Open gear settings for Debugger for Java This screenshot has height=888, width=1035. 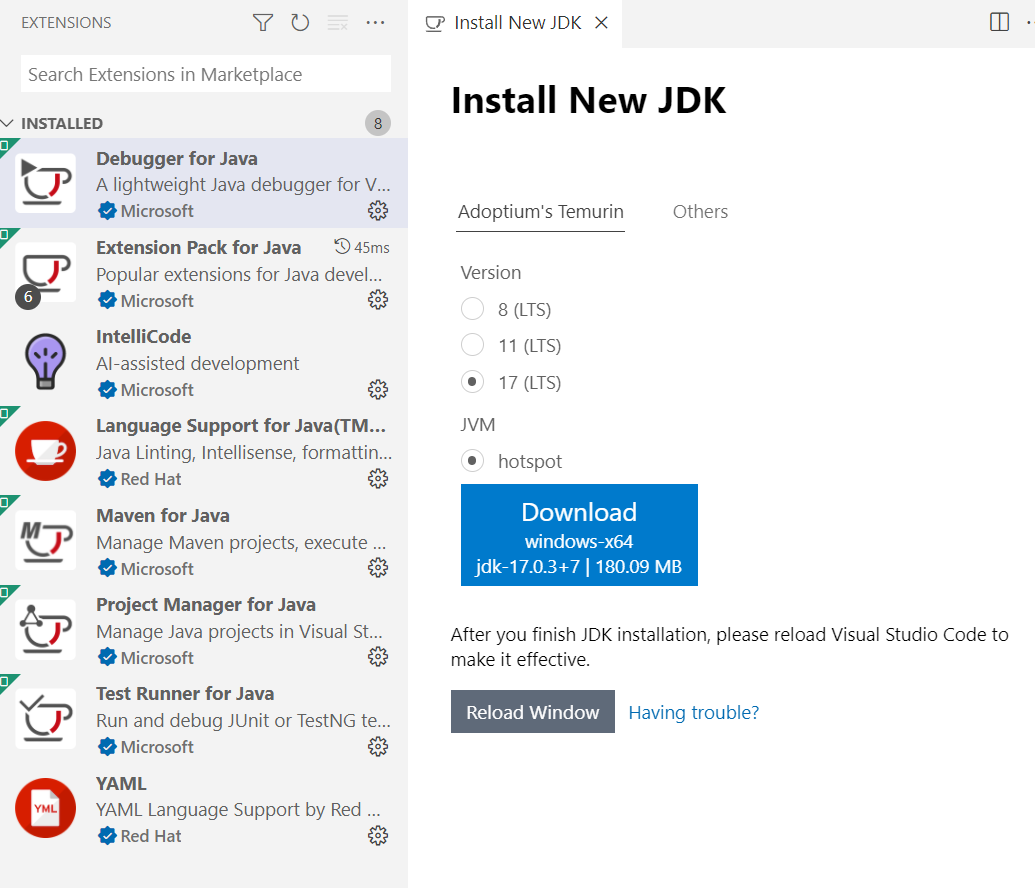378,211
